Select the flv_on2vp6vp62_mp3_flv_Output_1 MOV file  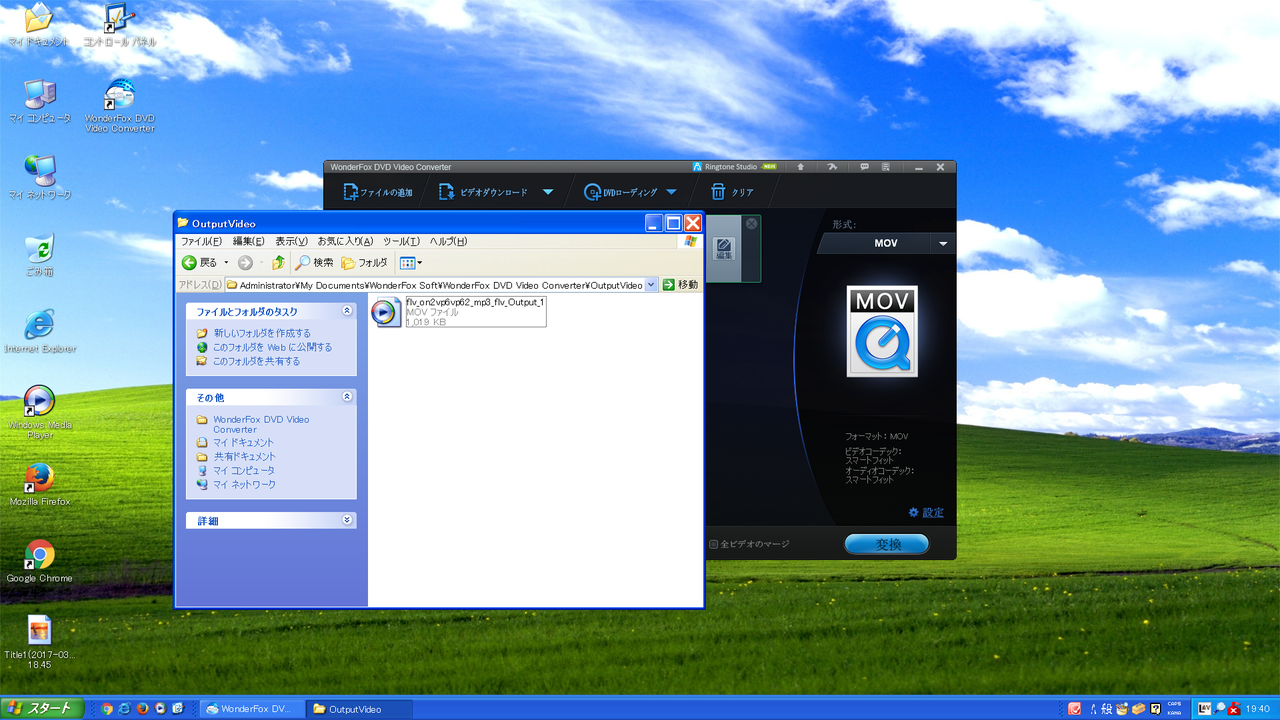(459, 312)
